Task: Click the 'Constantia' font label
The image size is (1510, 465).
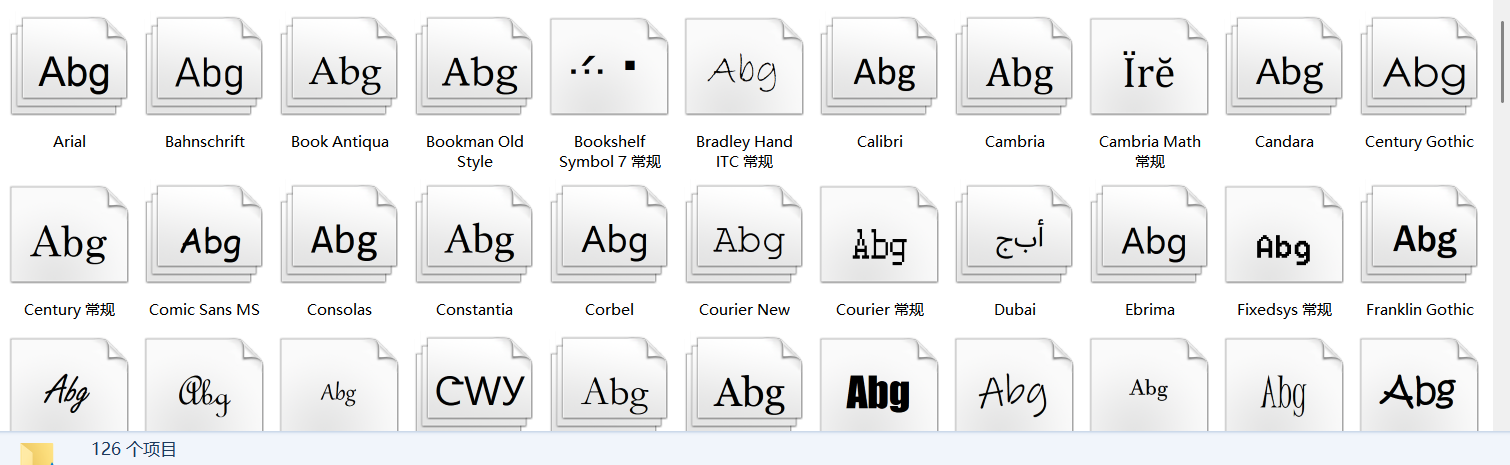Action: tap(474, 310)
